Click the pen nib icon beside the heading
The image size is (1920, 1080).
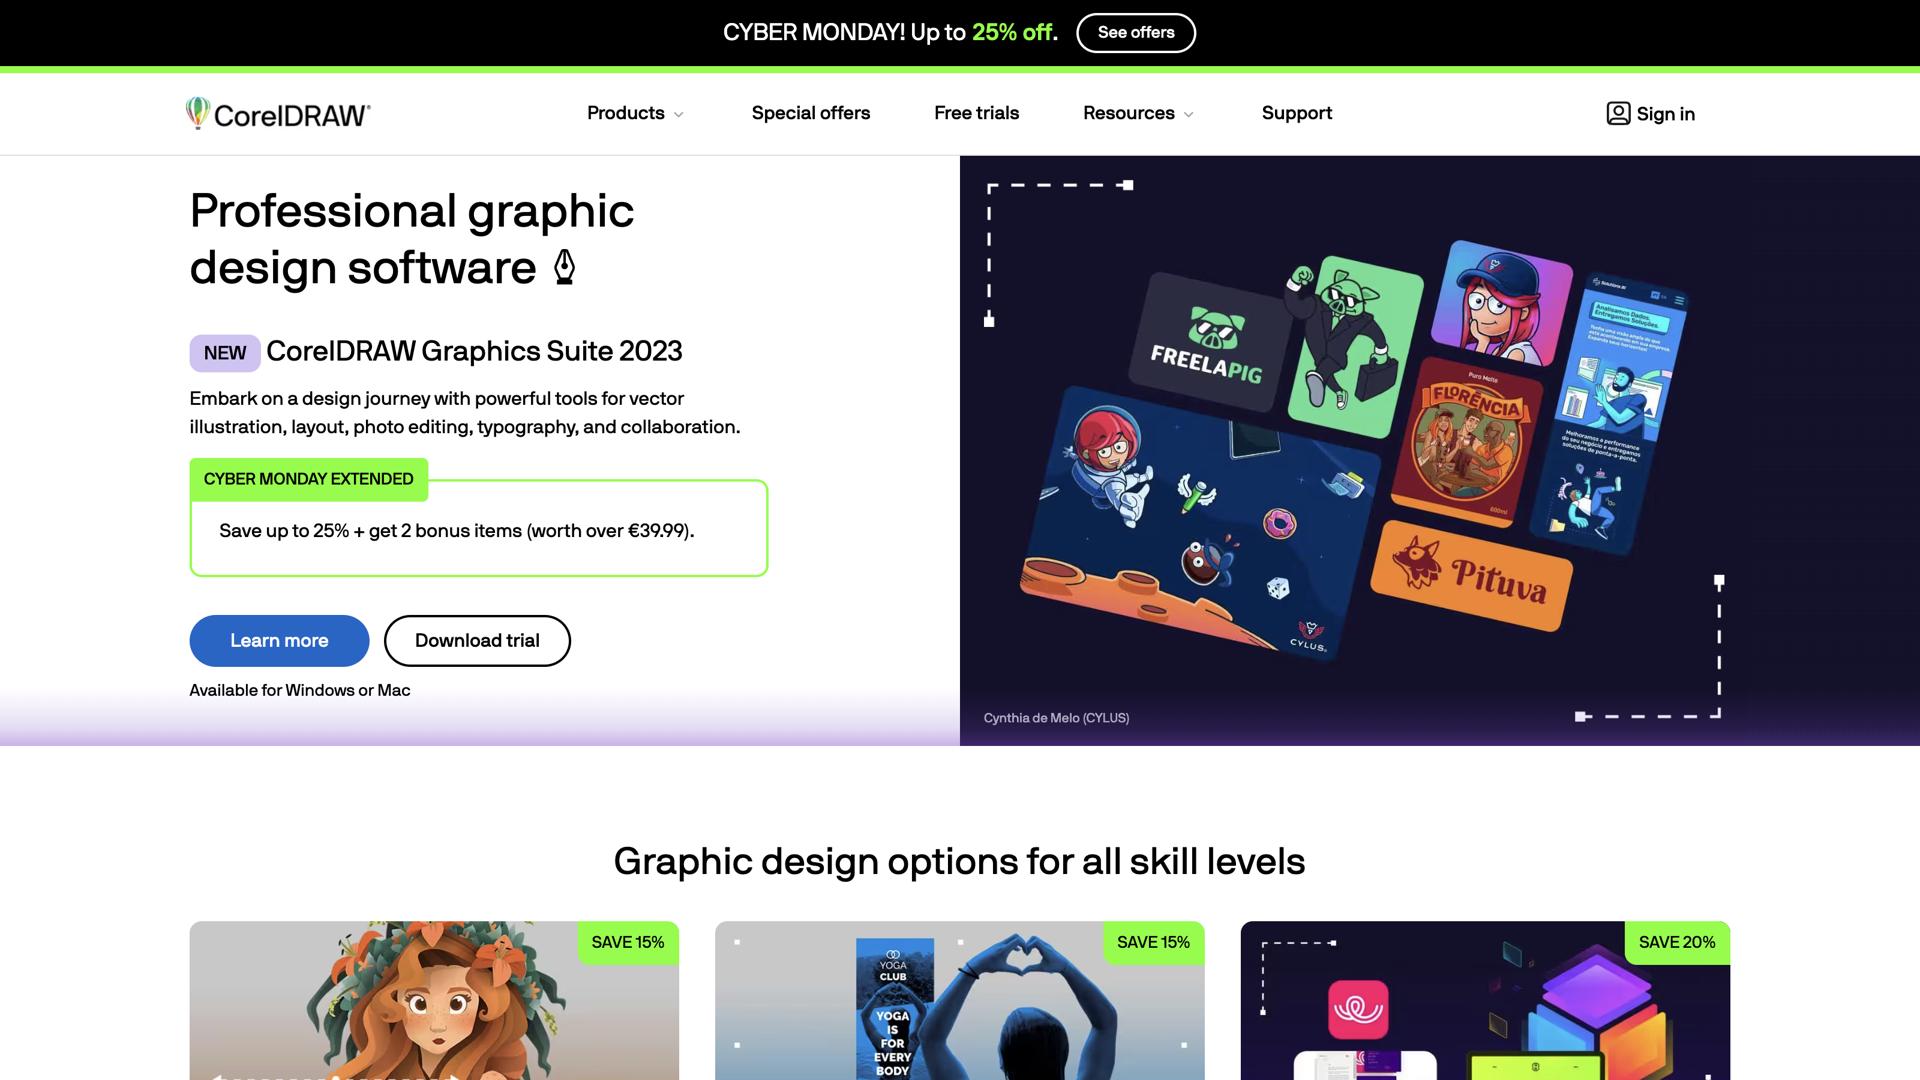click(565, 268)
